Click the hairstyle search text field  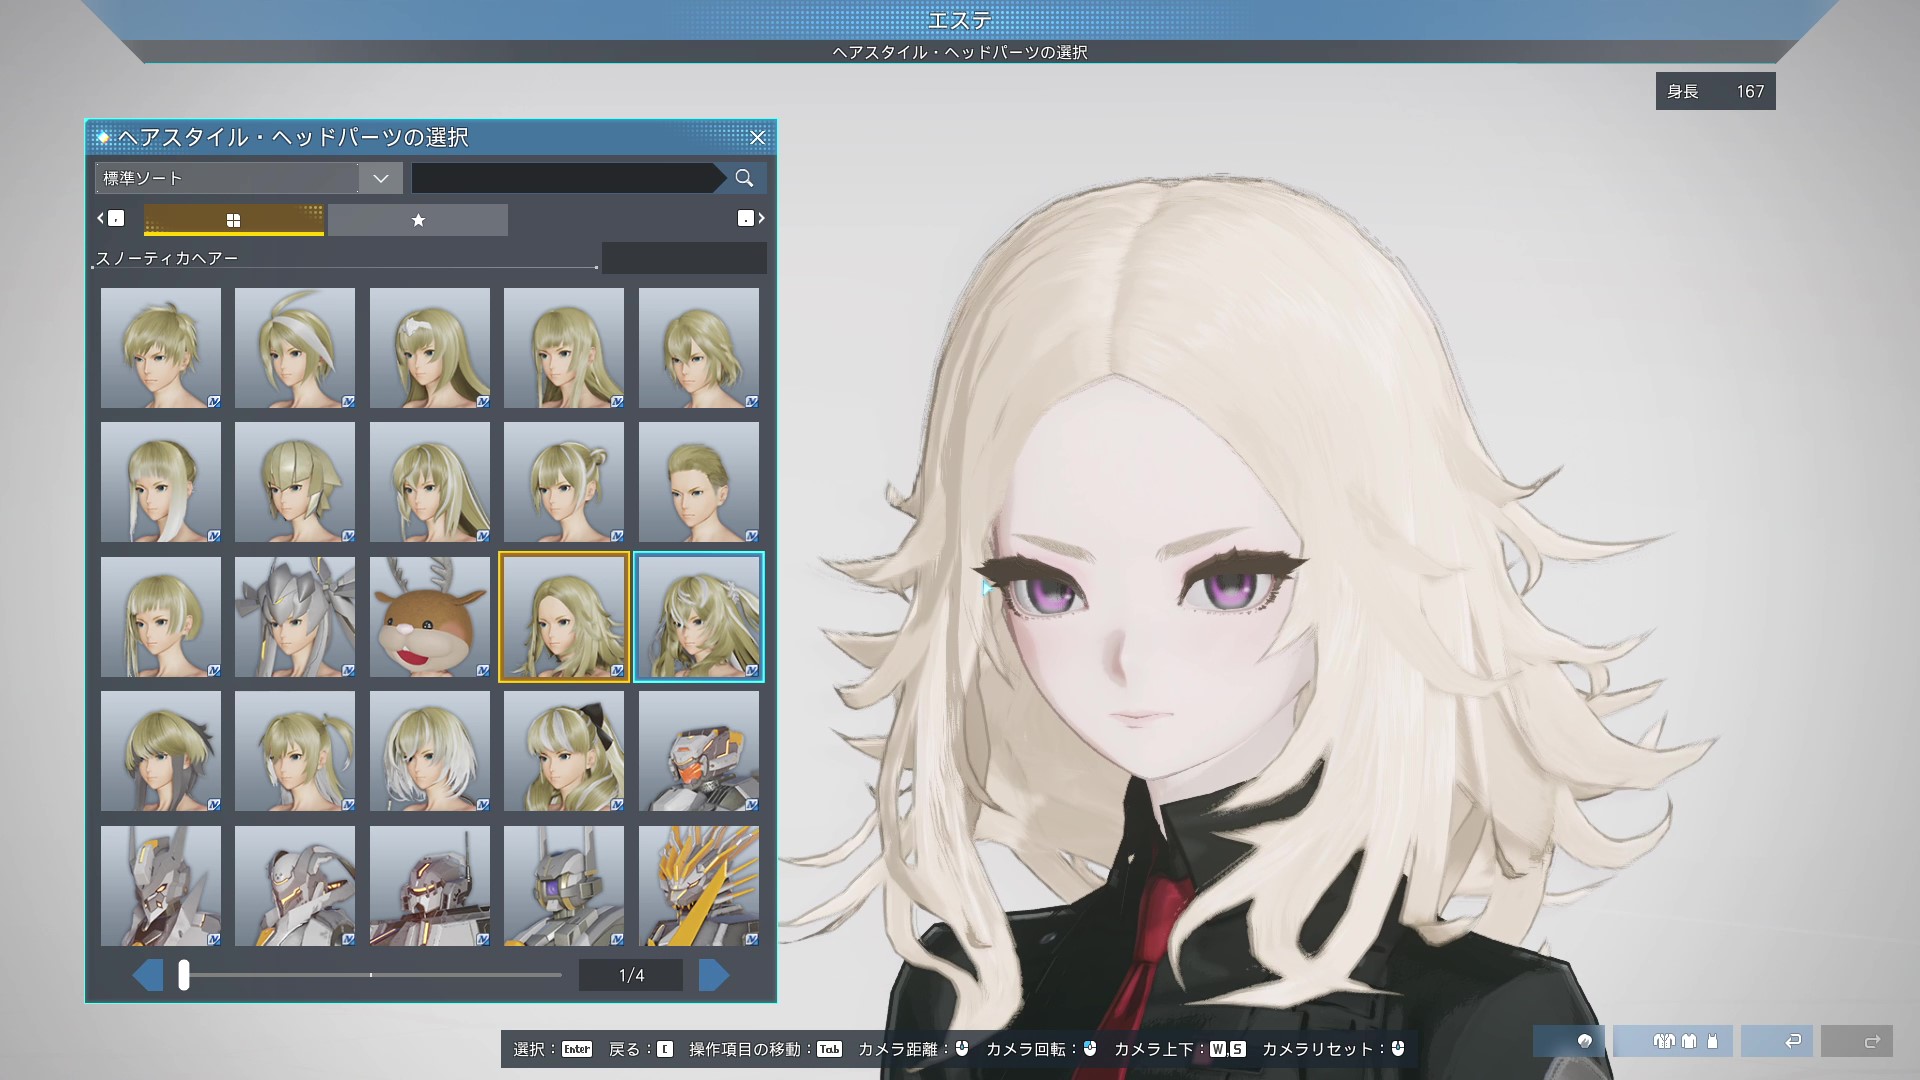click(x=562, y=178)
